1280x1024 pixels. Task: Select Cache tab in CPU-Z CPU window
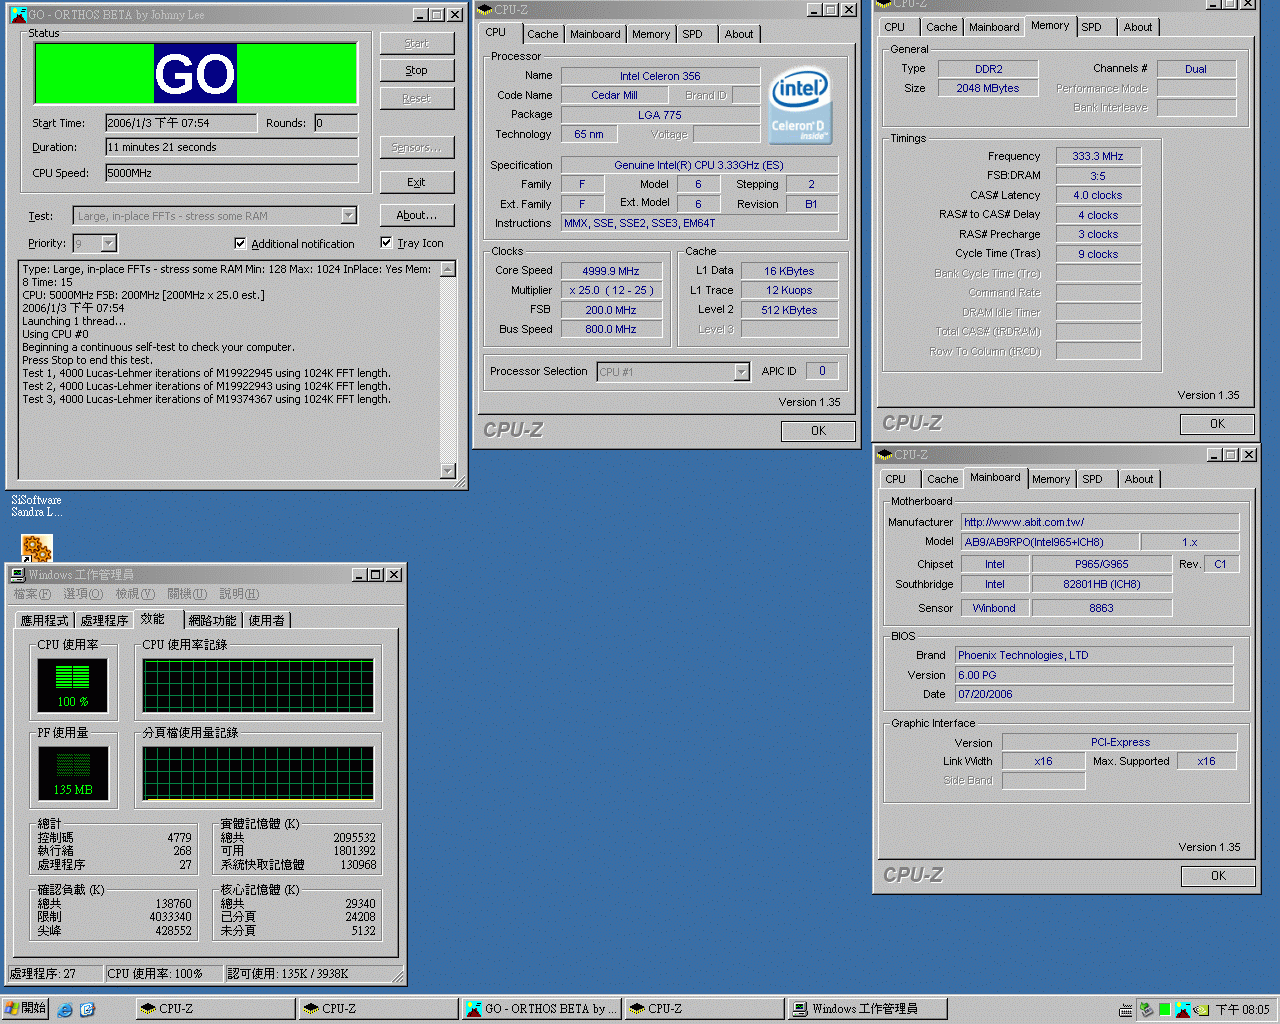point(543,34)
